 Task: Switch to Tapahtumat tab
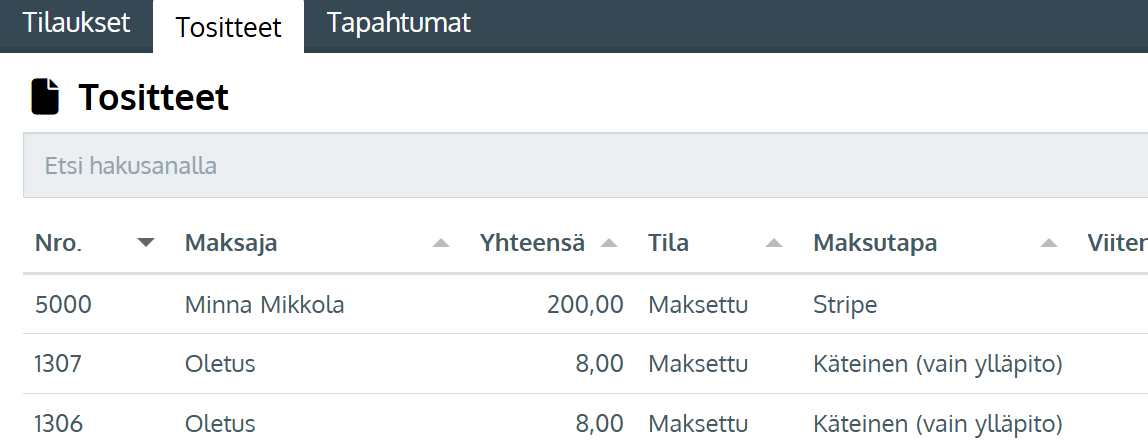point(398,23)
